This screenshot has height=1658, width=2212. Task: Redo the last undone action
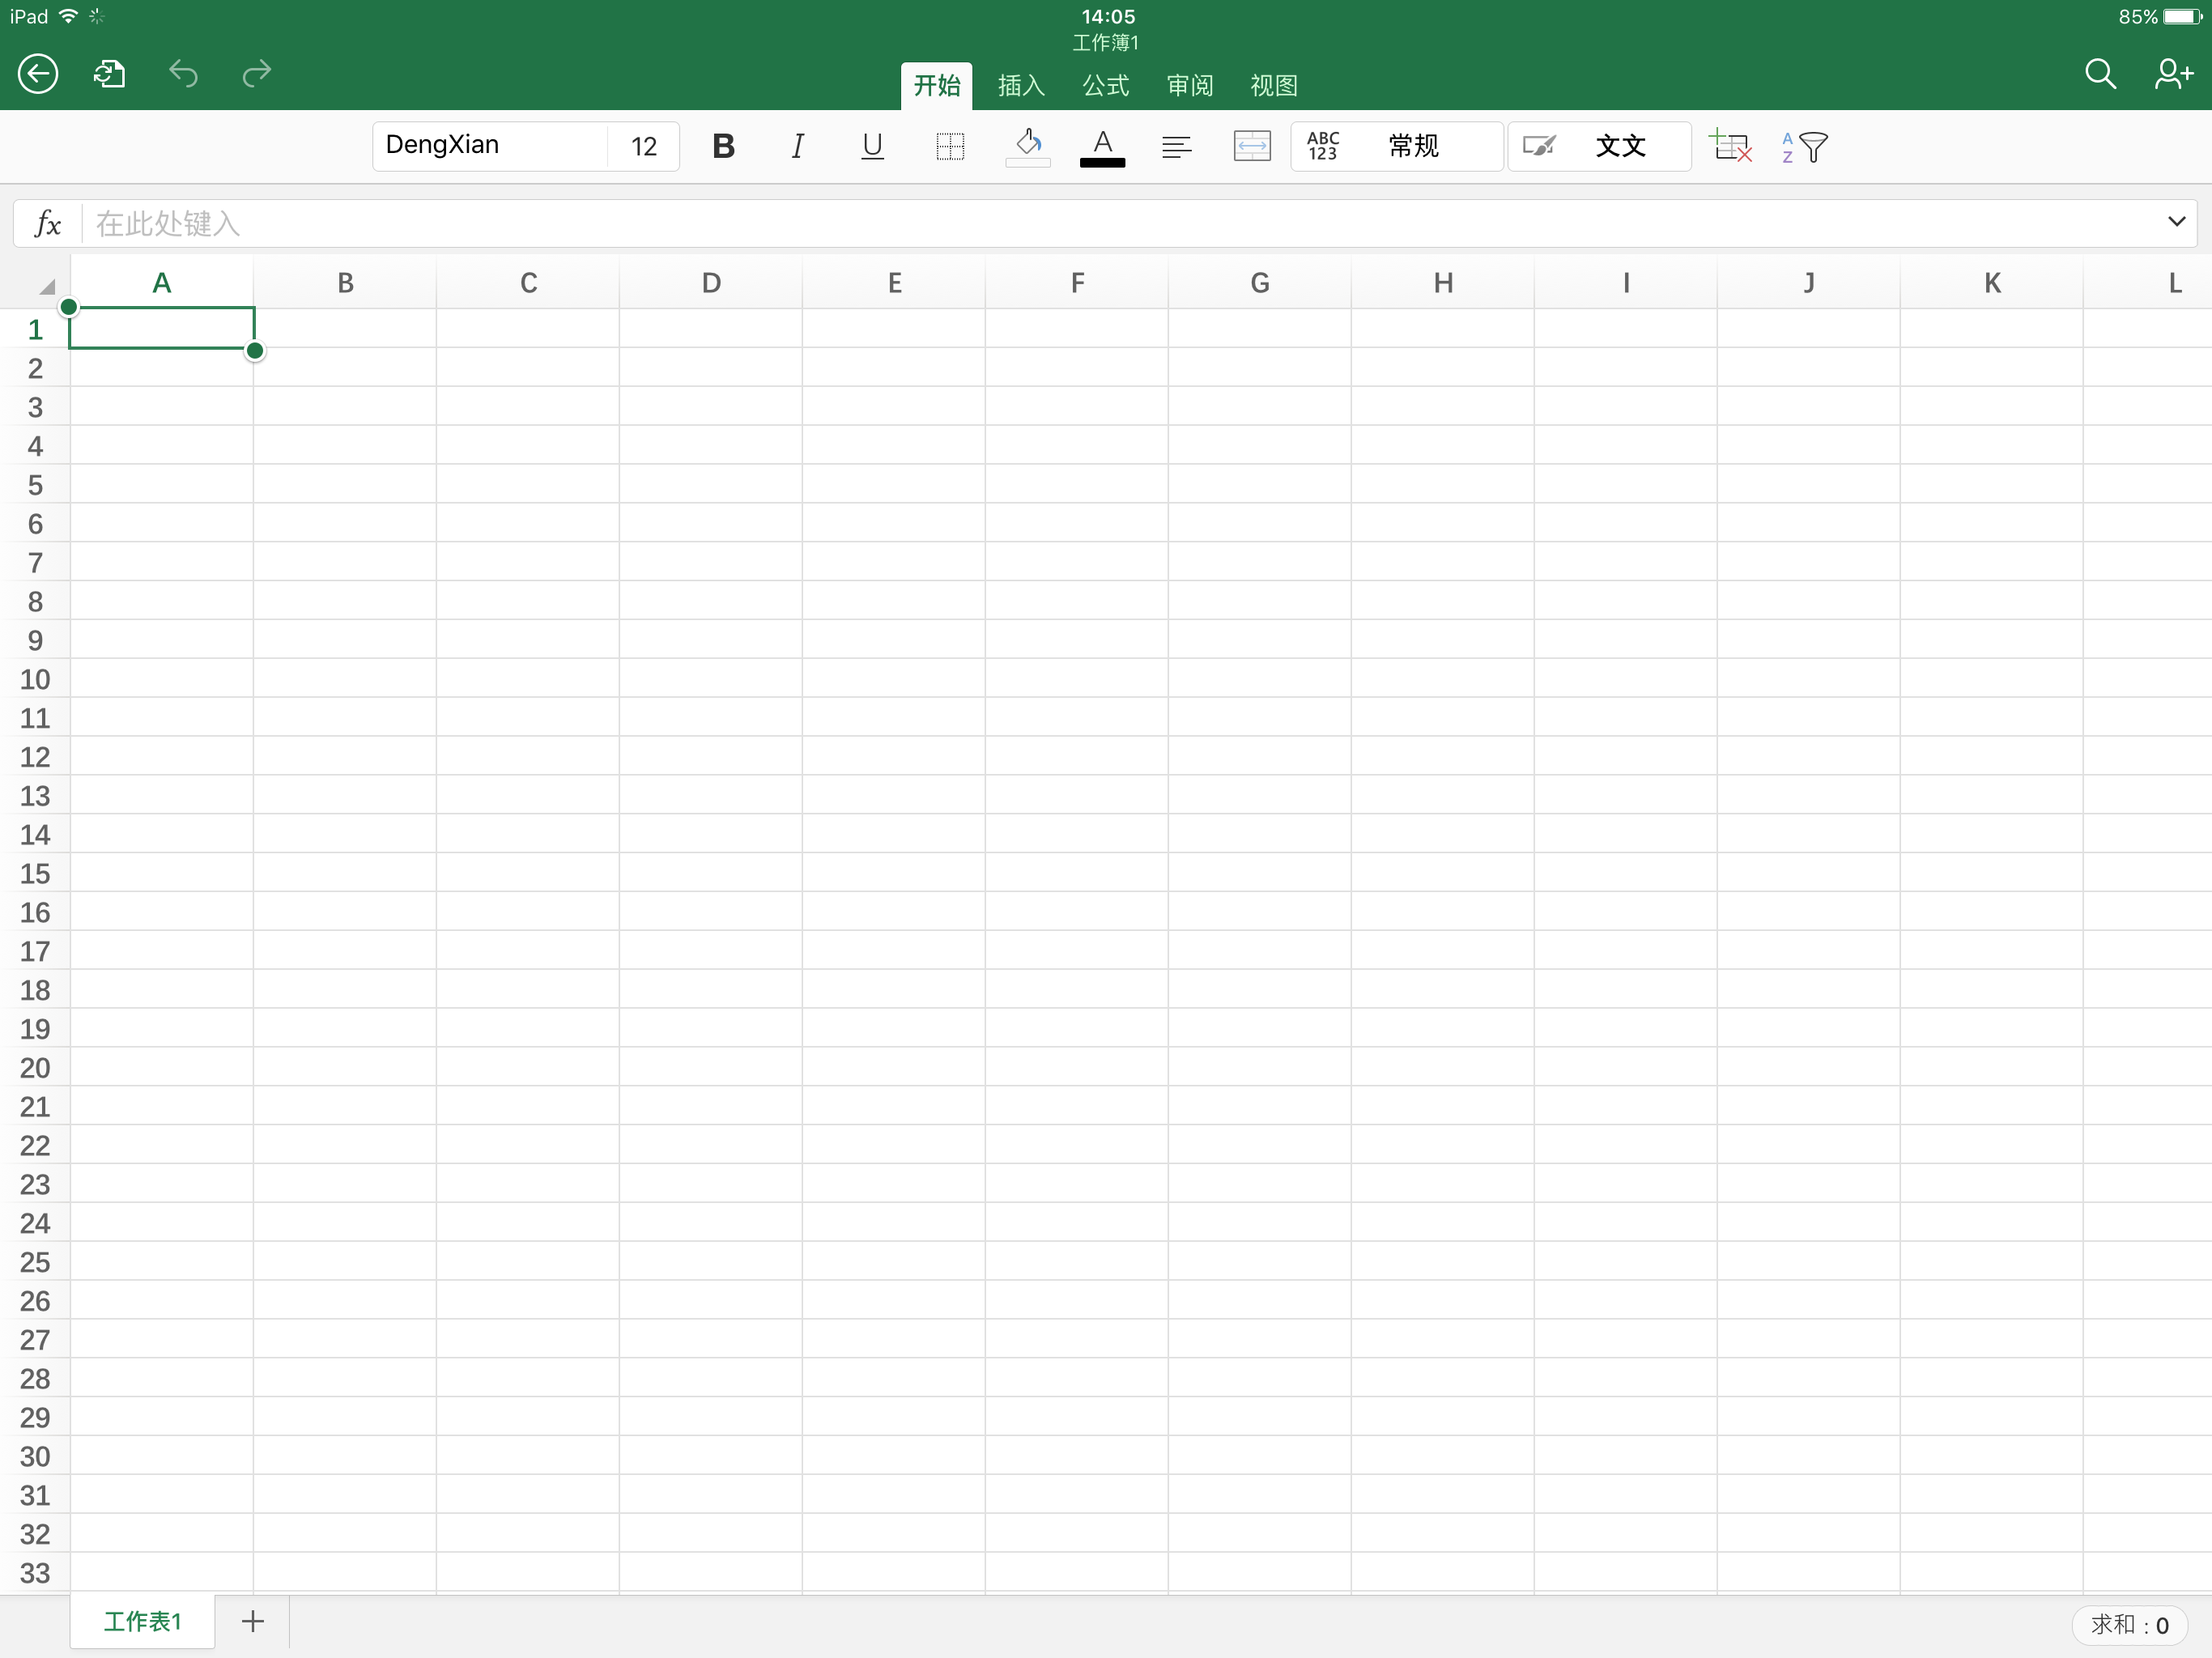[x=256, y=74]
